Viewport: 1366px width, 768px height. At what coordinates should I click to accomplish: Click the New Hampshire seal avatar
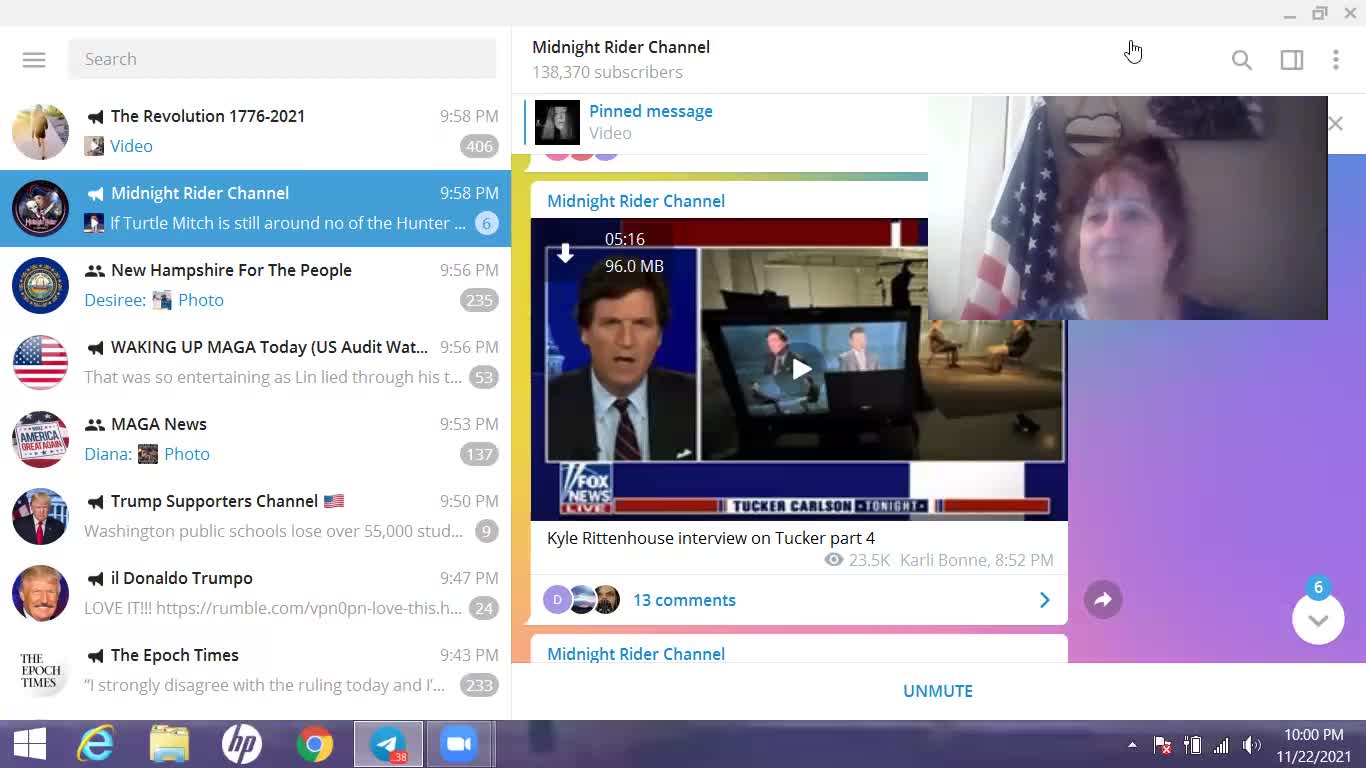point(40,285)
